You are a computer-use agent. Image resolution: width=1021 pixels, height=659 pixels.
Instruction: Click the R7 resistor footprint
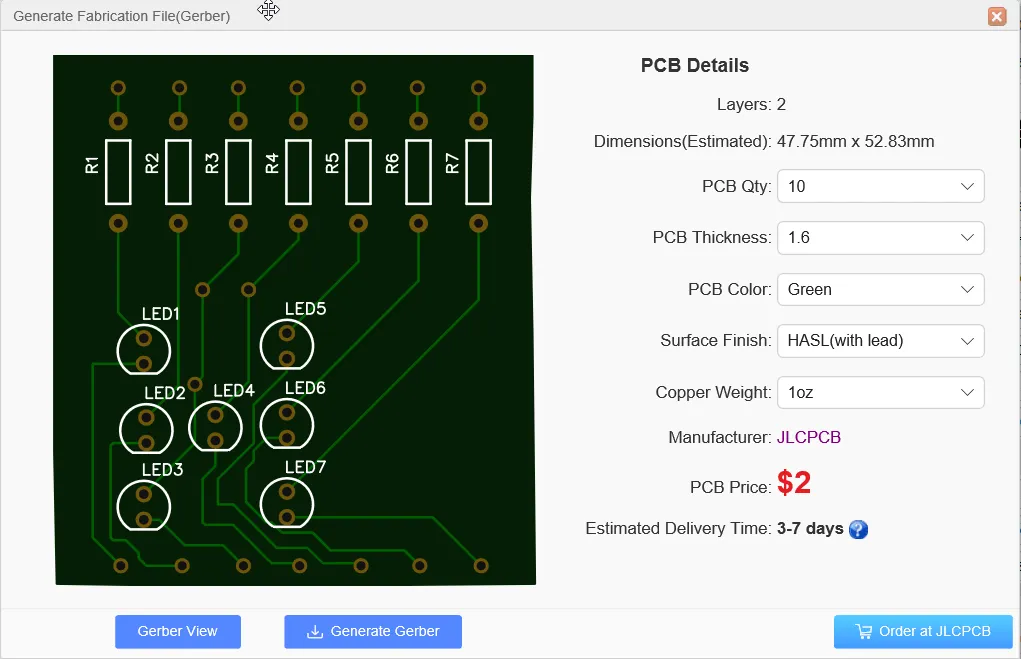pos(479,172)
